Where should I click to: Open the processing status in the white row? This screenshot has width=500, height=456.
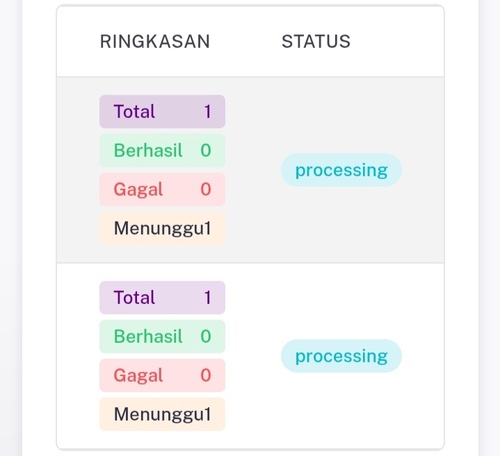(x=341, y=356)
